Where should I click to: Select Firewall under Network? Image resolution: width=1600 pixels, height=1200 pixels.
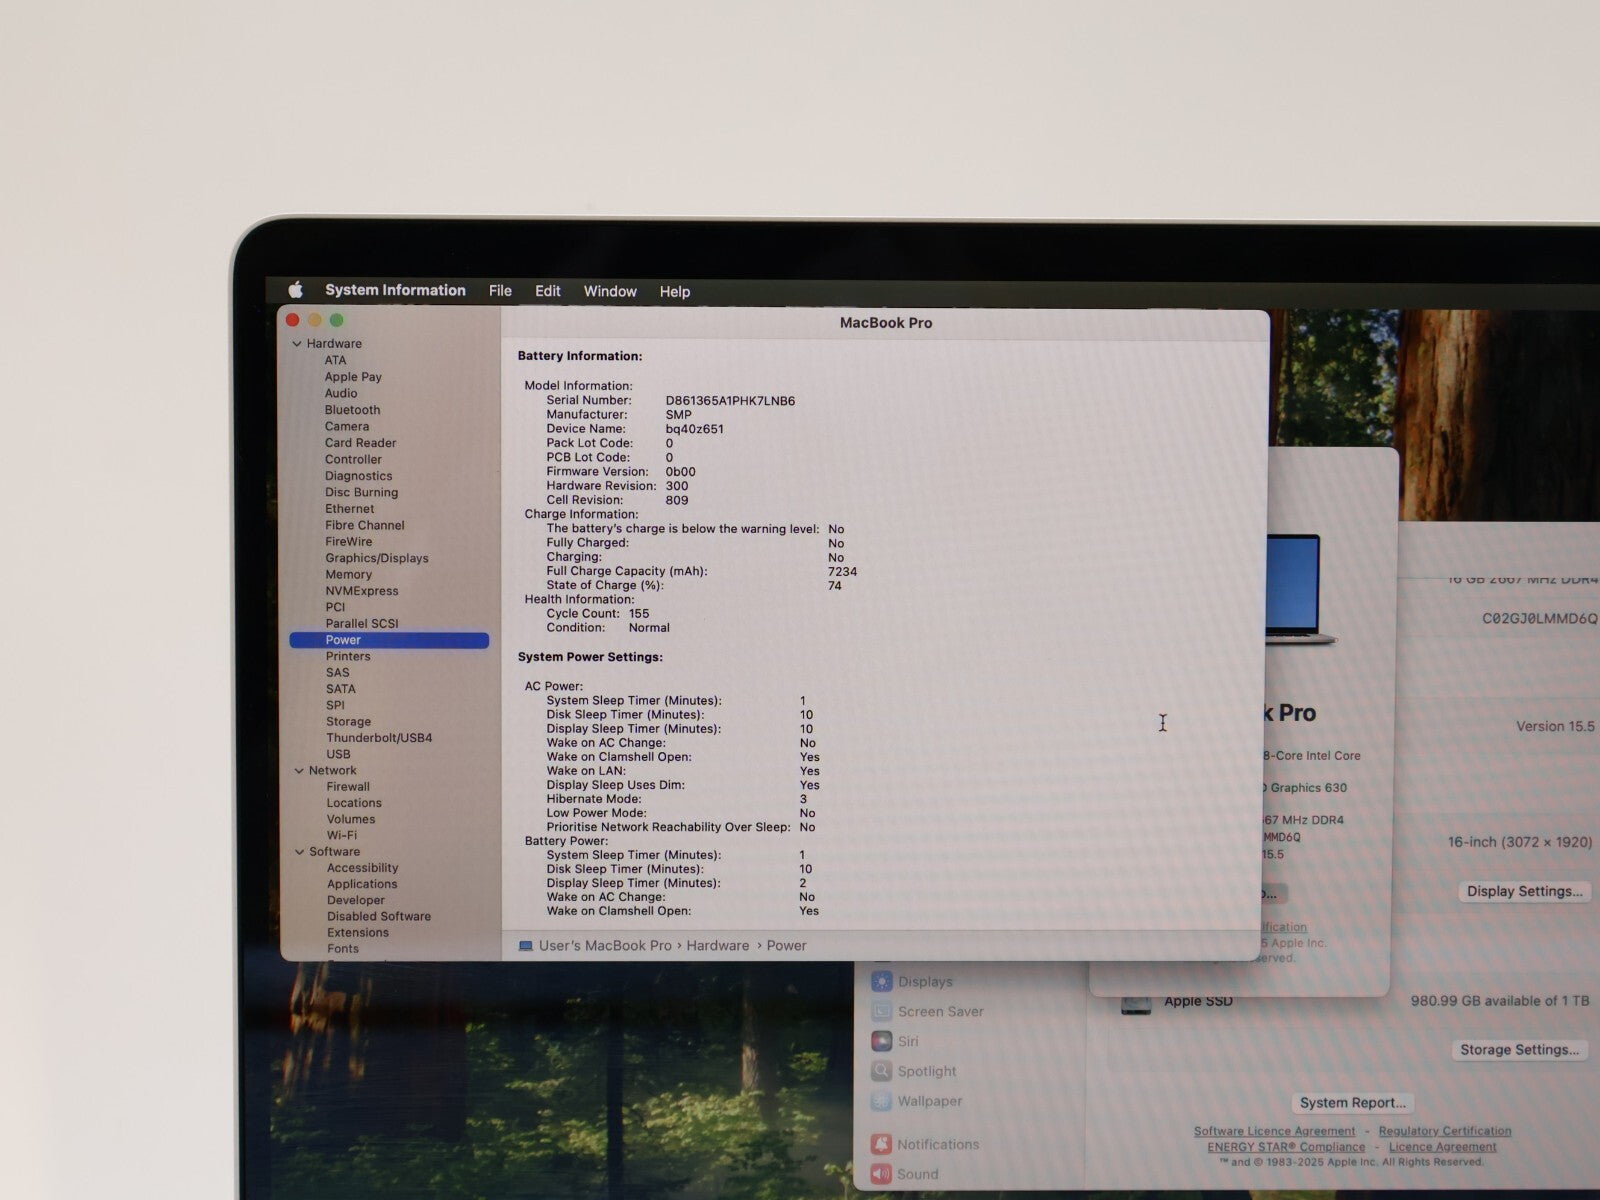click(x=348, y=787)
